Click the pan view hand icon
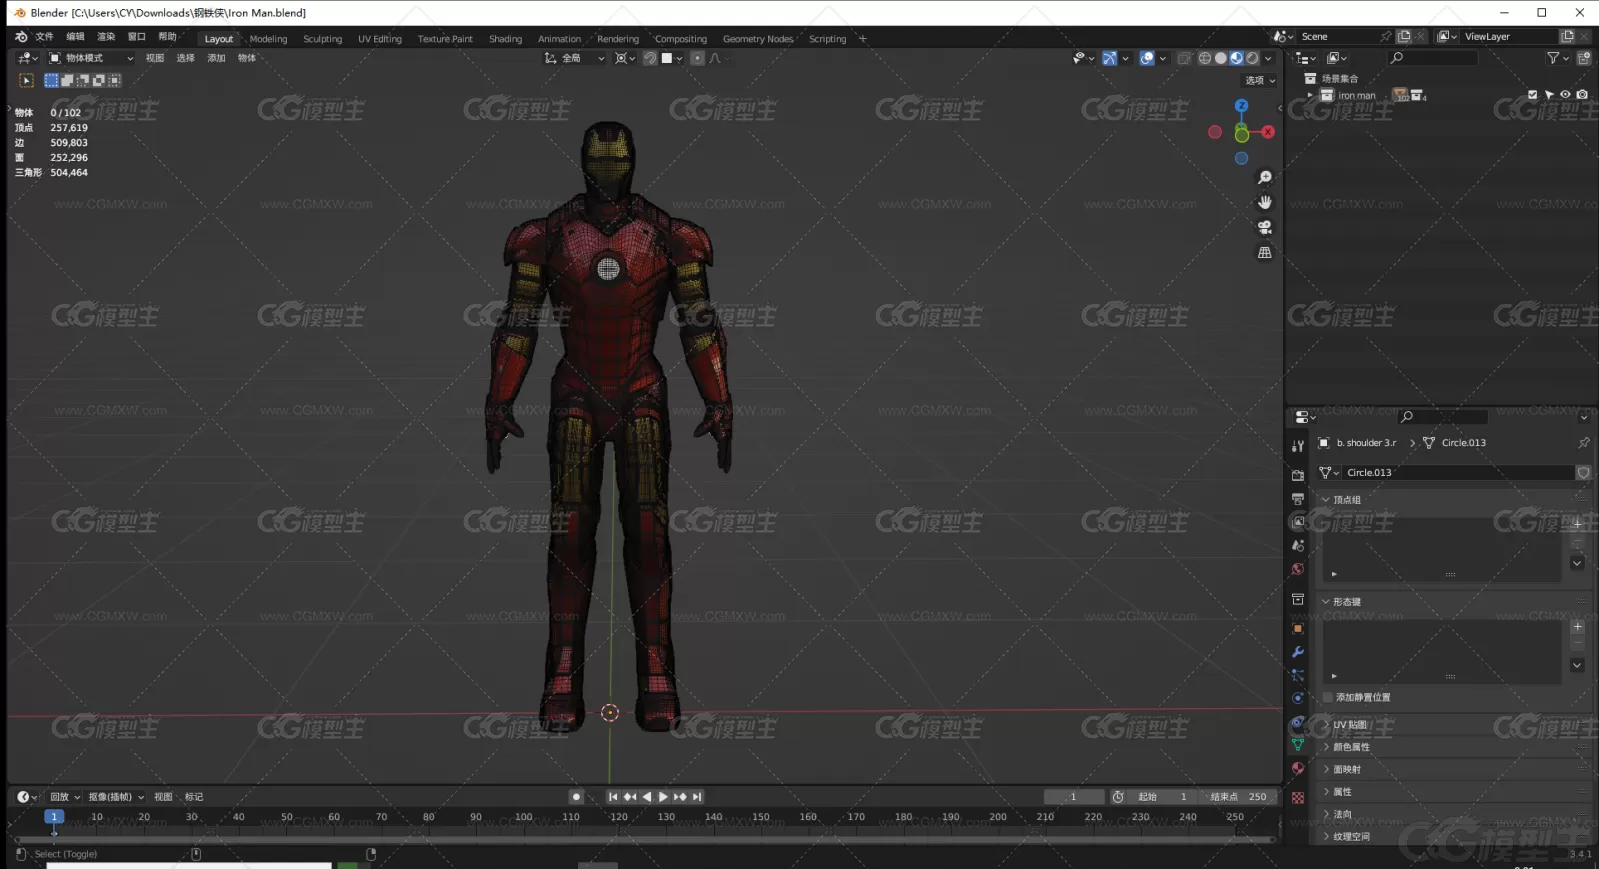The image size is (1599, 869). point(1265,202)
